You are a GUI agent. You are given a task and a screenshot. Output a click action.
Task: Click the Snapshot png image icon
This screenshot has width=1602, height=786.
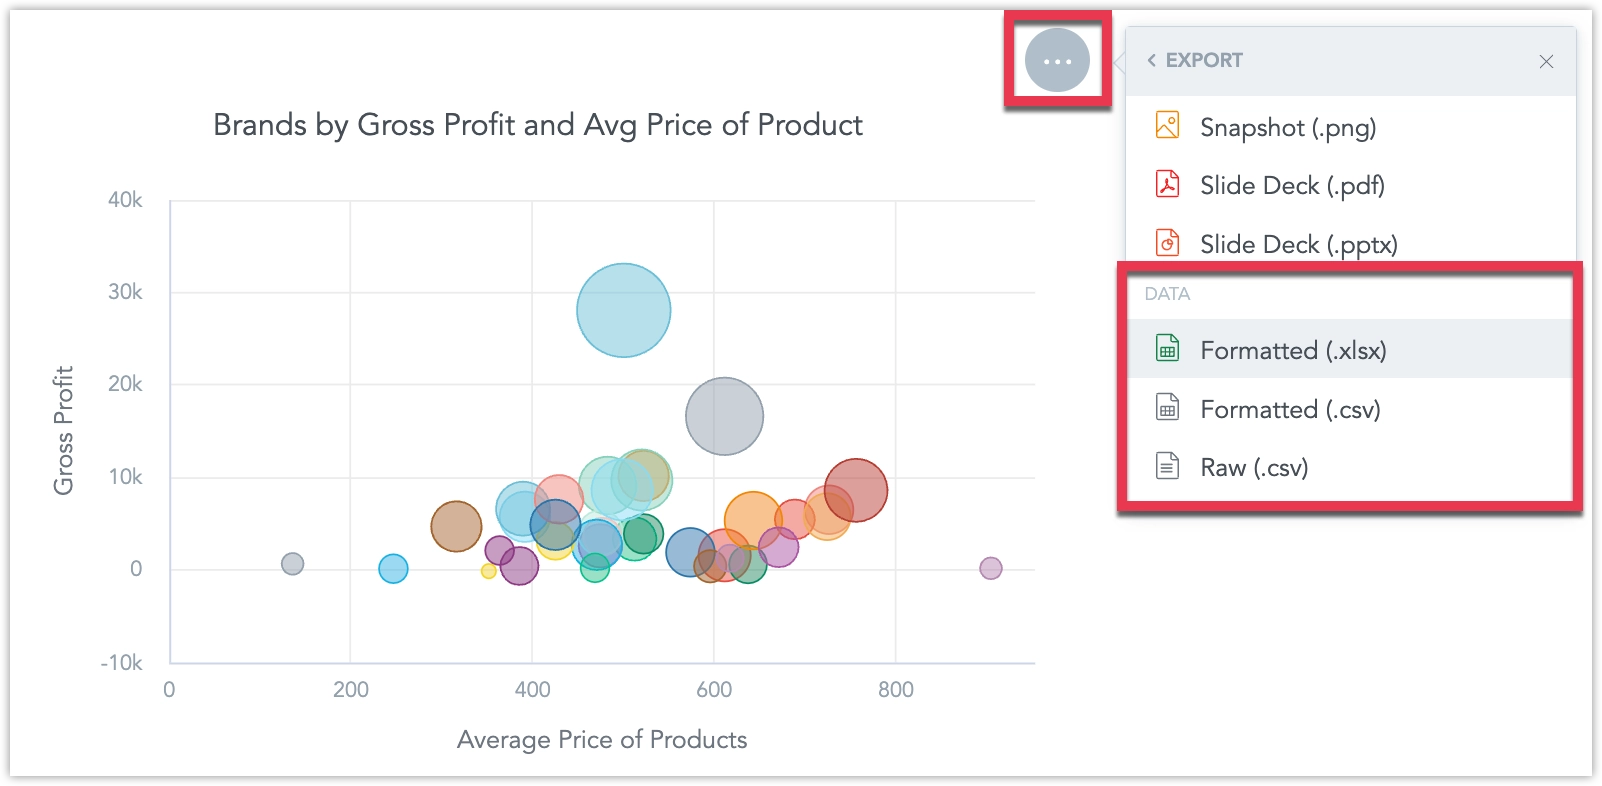click(x=1167, y=126)
